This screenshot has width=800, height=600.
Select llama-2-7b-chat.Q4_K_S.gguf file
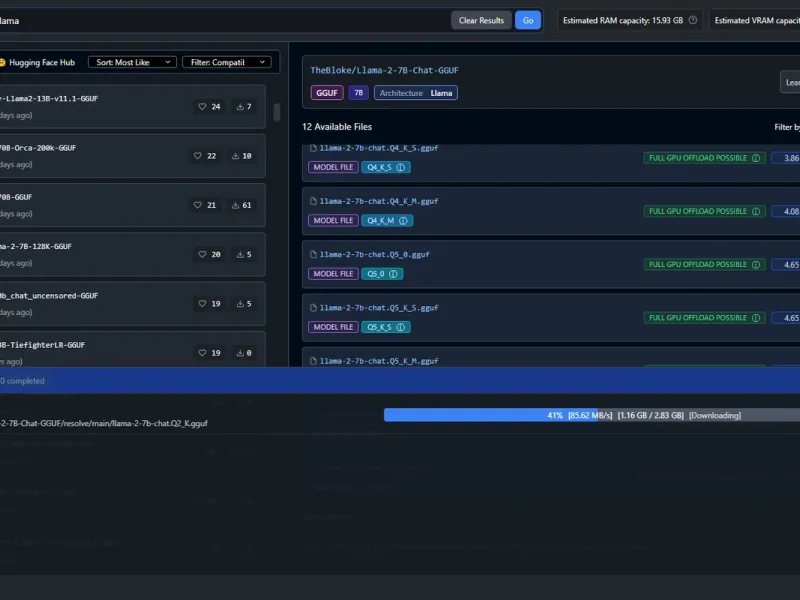551,163
